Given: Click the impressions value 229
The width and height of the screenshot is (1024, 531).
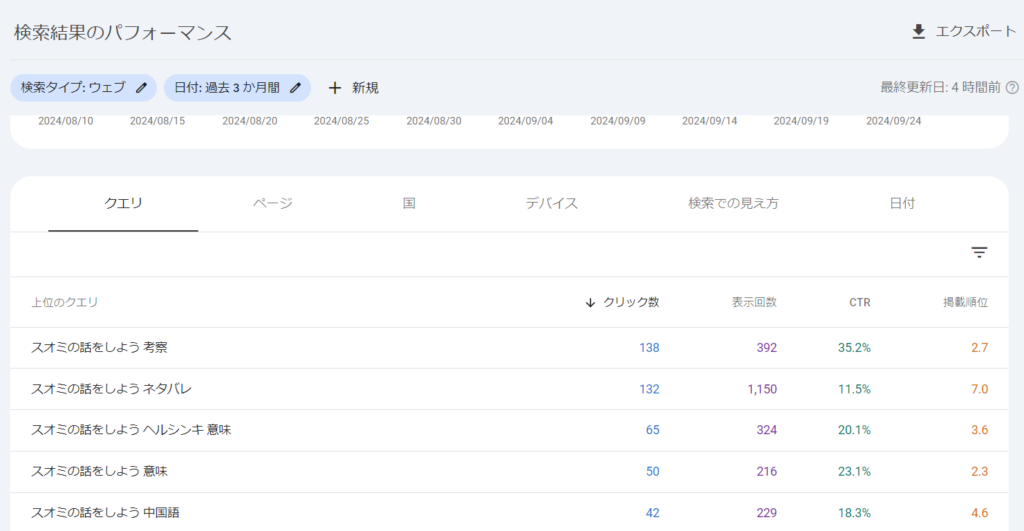Looking at the screenshot, I should [767, 513].
